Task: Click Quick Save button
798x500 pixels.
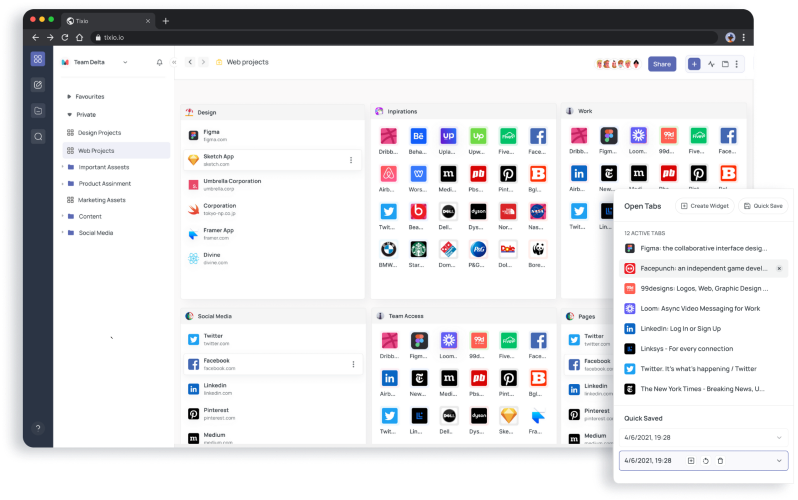Action: [x=763, y=206]
